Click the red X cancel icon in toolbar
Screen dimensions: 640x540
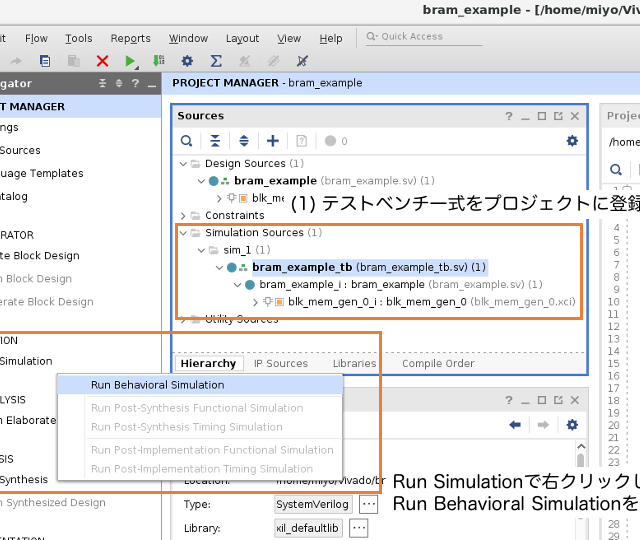[102, 61]
